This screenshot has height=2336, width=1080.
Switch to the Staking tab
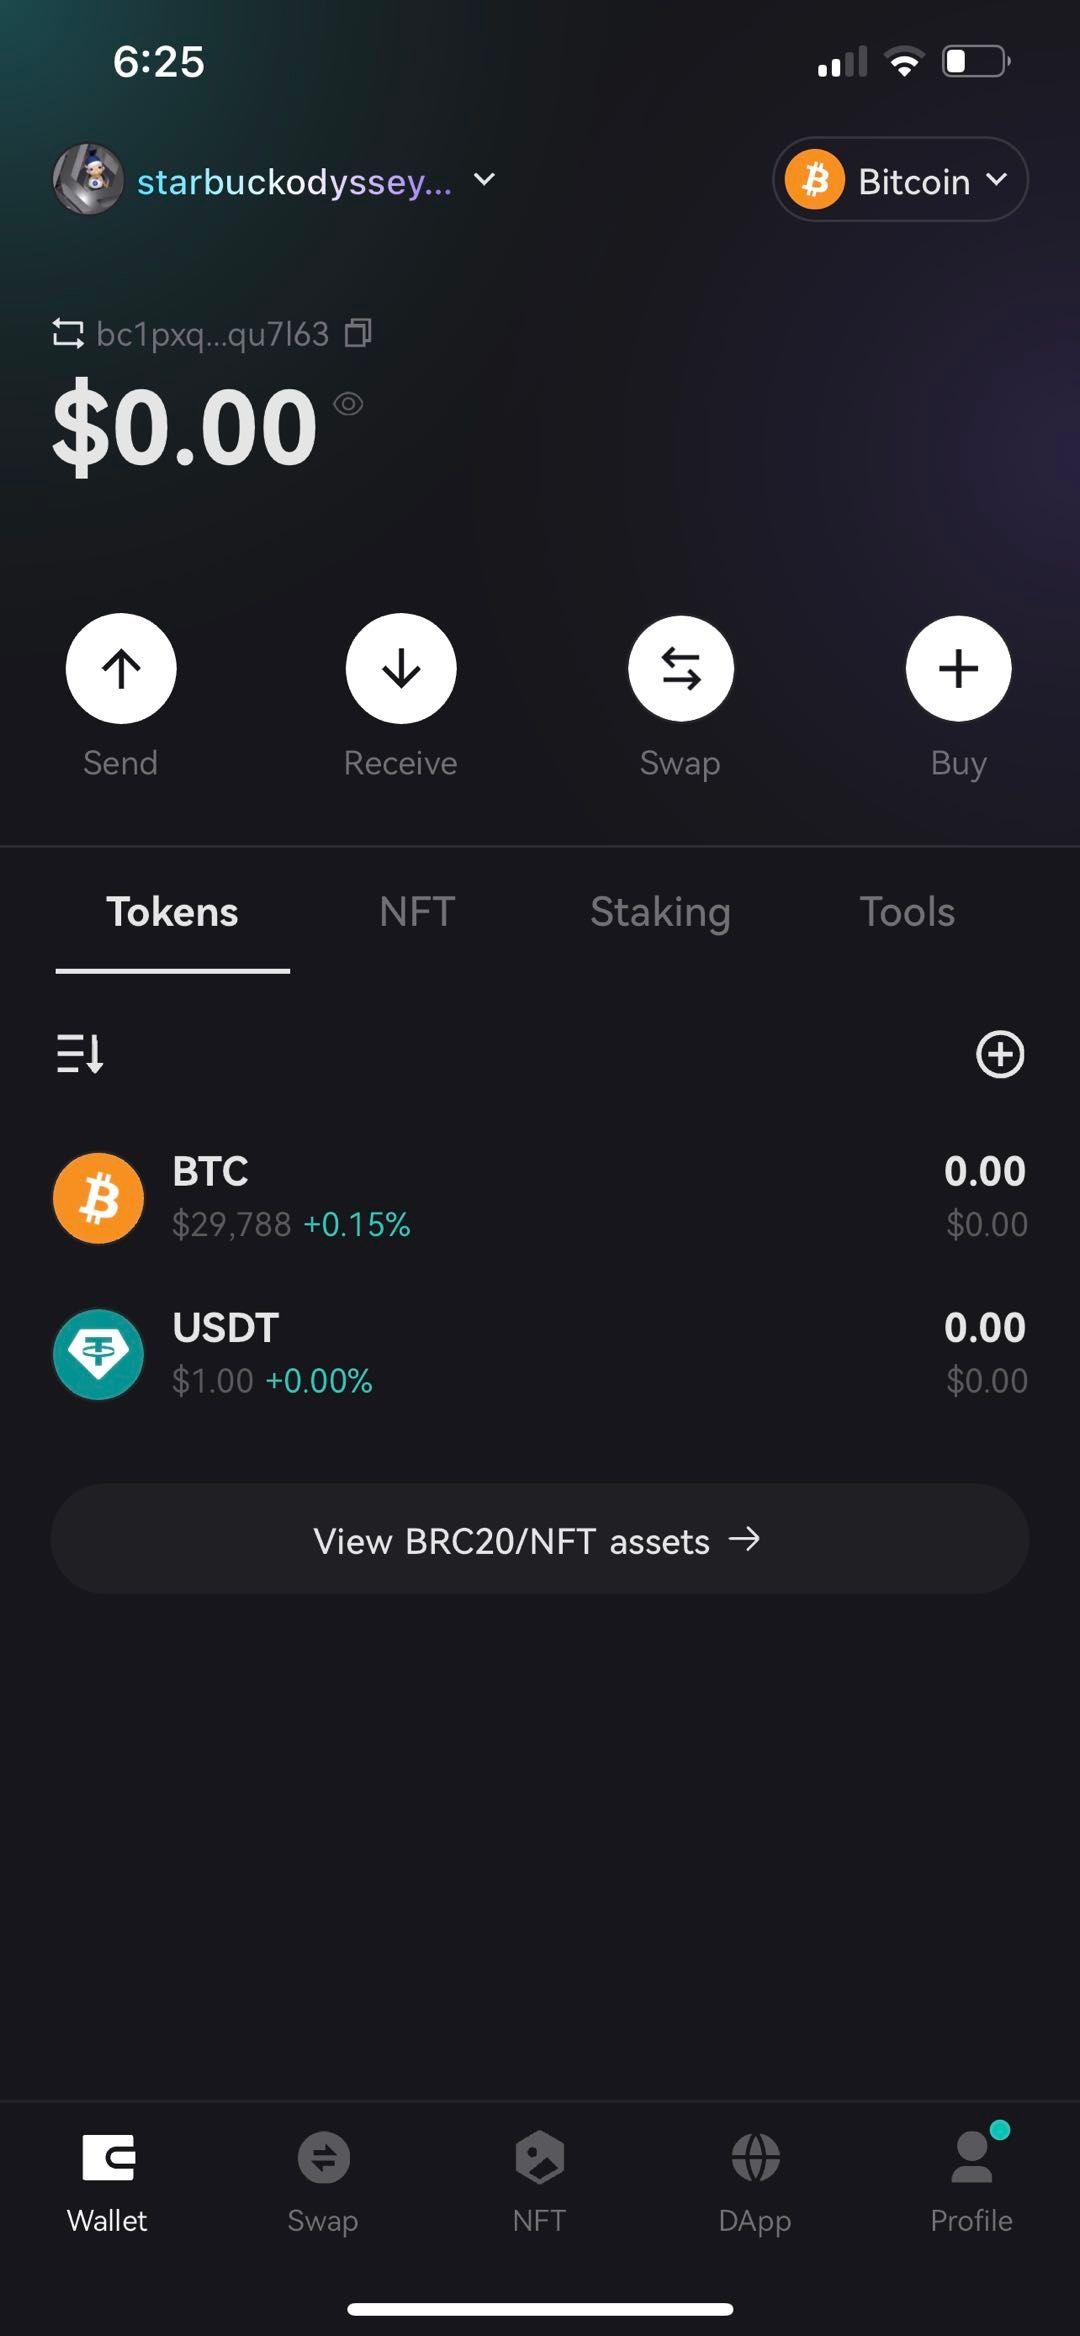click(660, 912)
